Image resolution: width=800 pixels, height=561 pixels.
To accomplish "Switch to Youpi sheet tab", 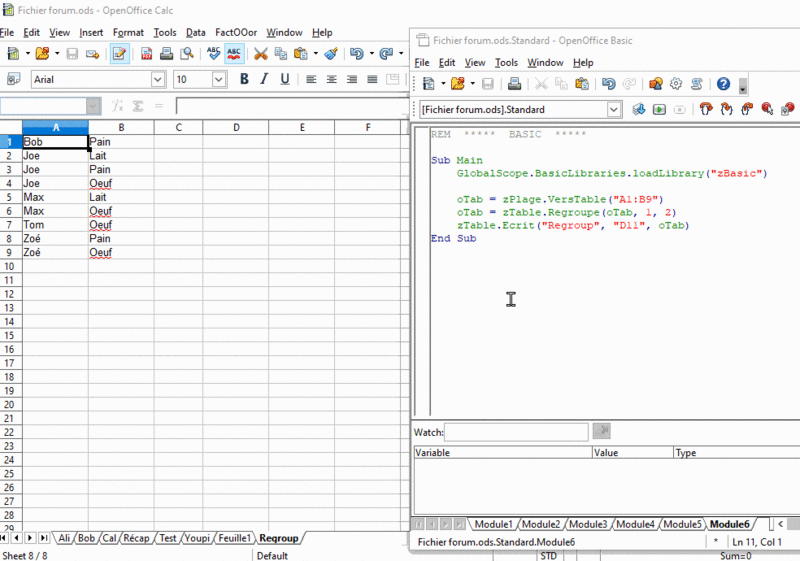I will (x=197, y=538).
